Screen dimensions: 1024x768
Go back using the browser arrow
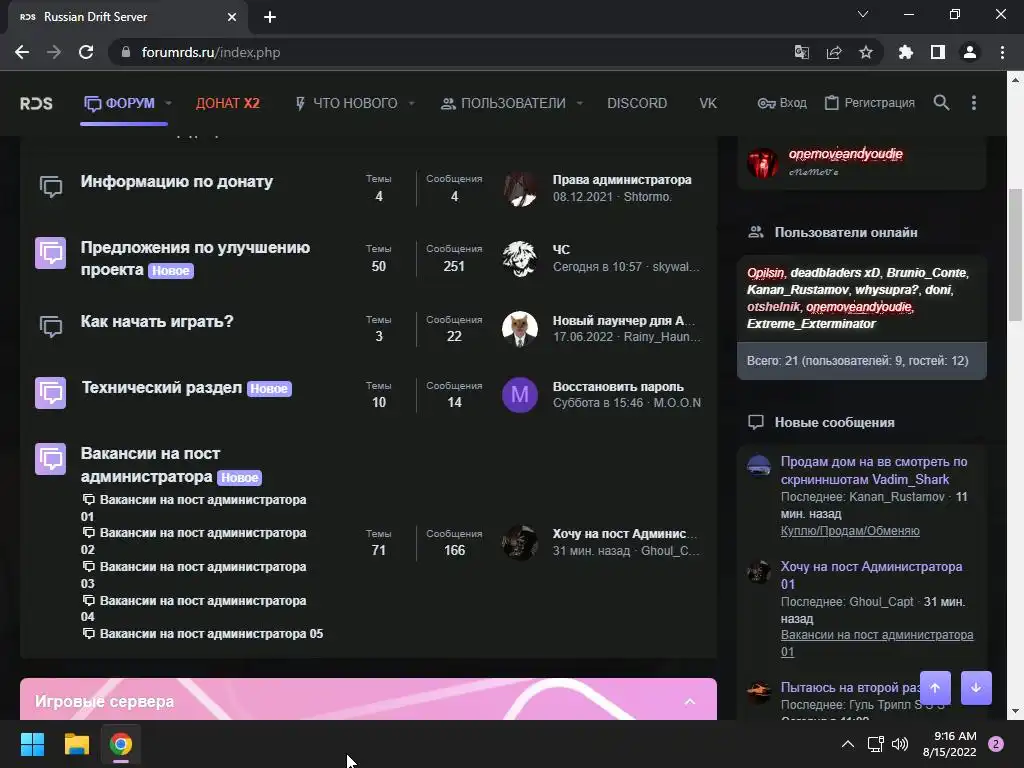[22, 52]
